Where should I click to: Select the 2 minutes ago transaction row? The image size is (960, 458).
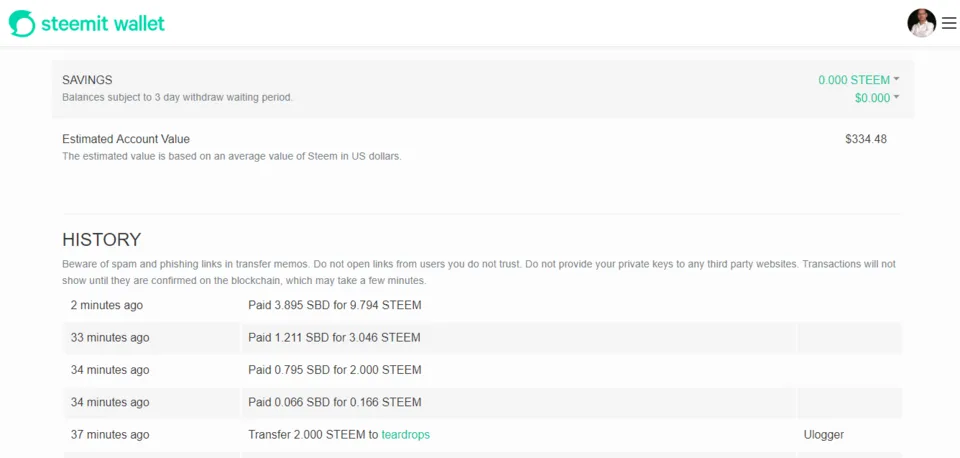482,305
